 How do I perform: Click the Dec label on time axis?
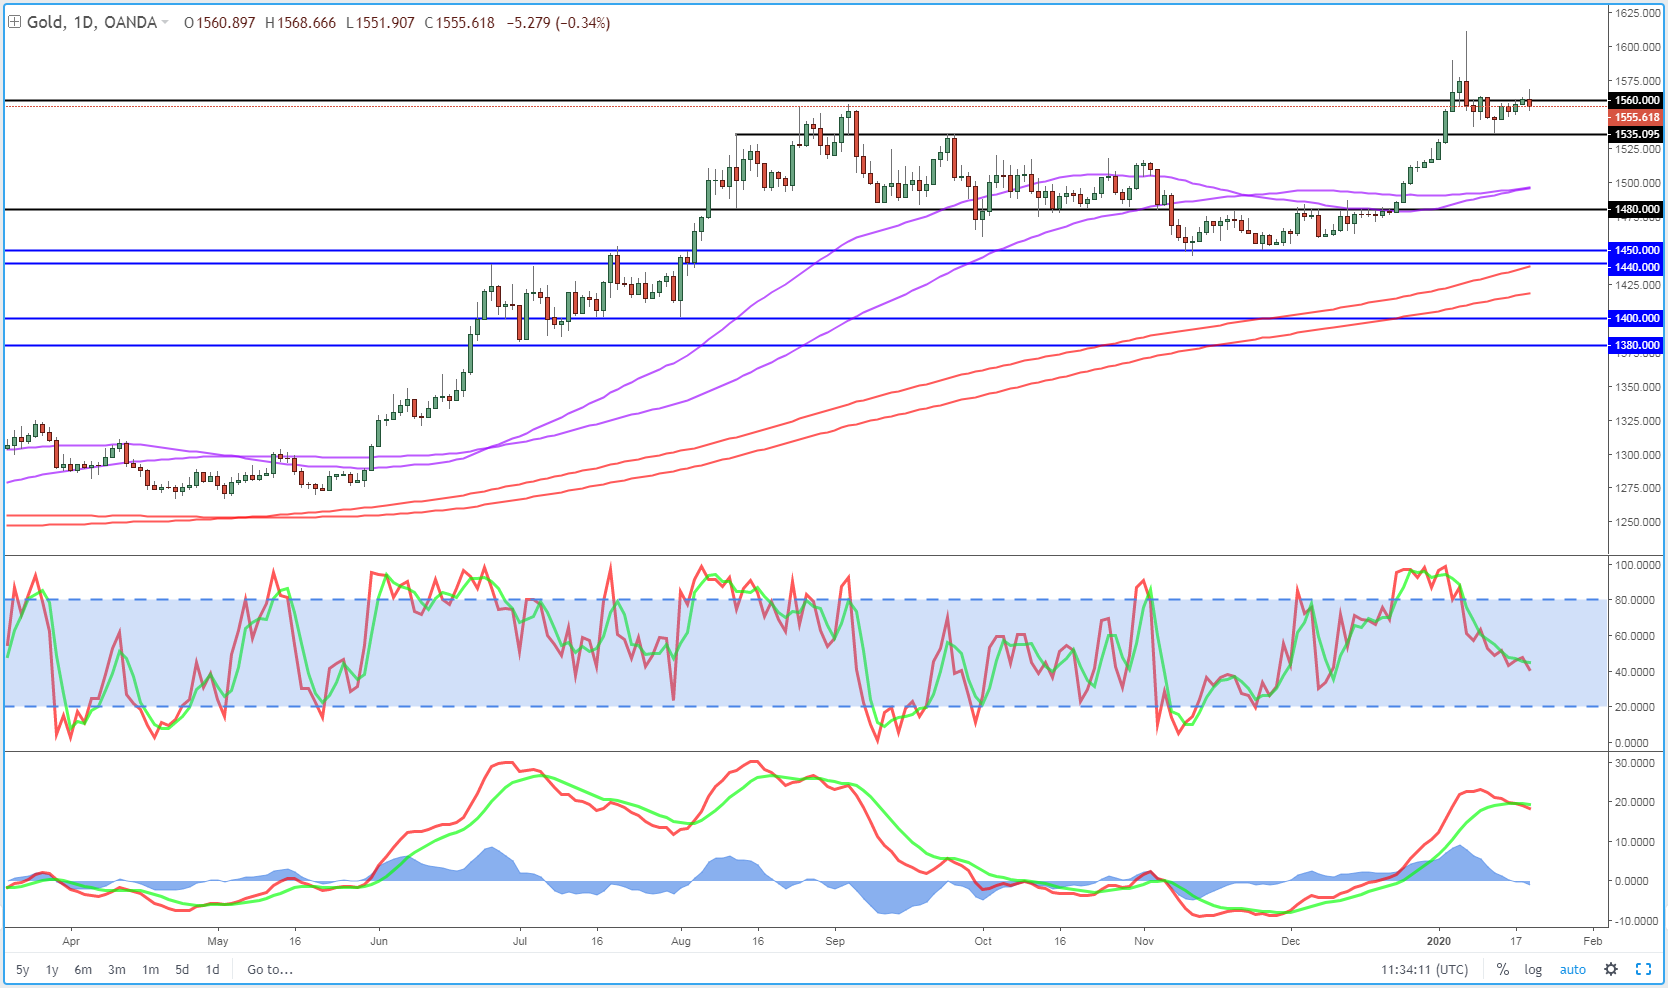coord(1291,941)
